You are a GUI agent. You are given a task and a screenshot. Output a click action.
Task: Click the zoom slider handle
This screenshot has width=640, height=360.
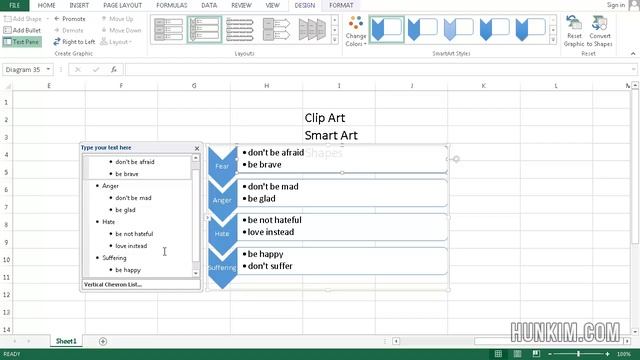click(x=578, y=354)
